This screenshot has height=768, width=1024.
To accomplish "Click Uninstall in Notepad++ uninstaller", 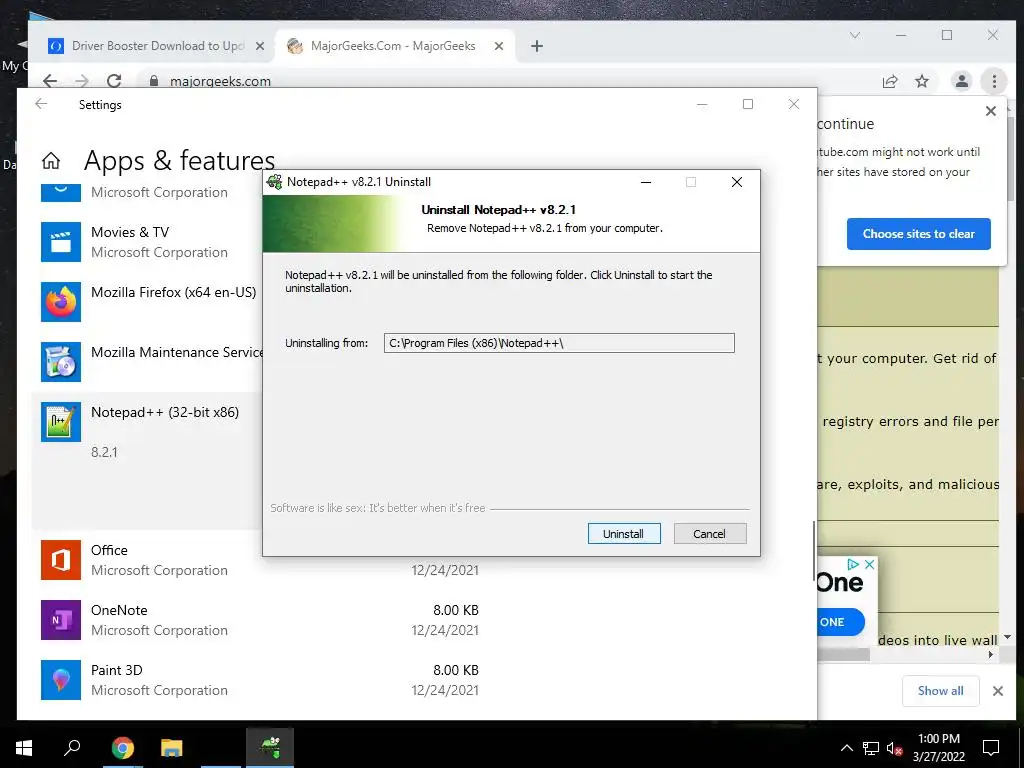I will [624, 534].
